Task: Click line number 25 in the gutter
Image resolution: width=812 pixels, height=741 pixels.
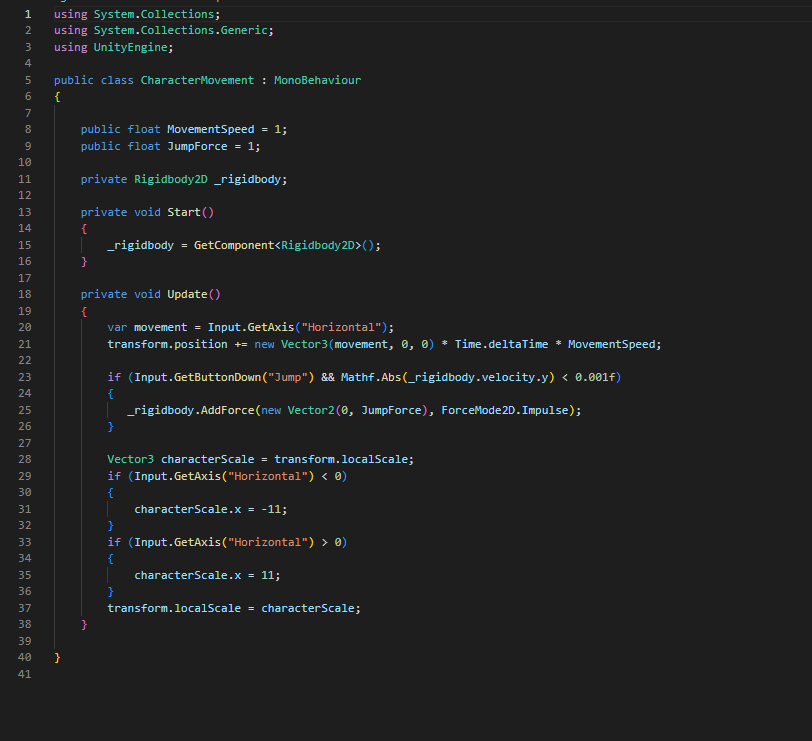Action: point(26,410)
